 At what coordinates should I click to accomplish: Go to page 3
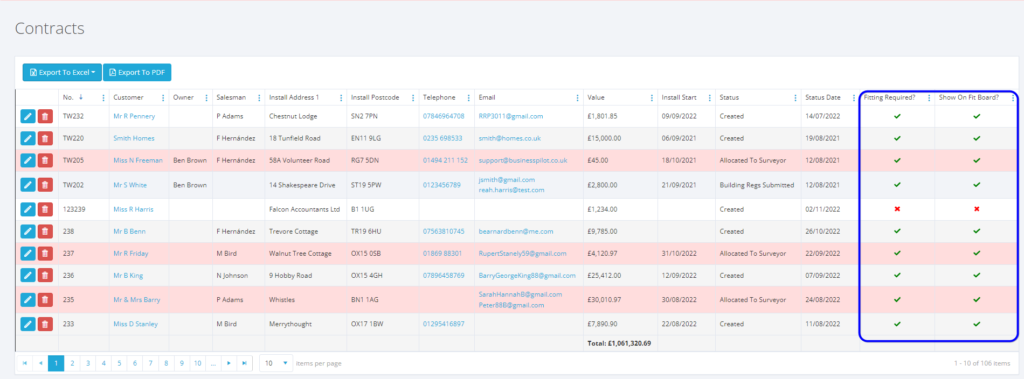click(88, 363)
